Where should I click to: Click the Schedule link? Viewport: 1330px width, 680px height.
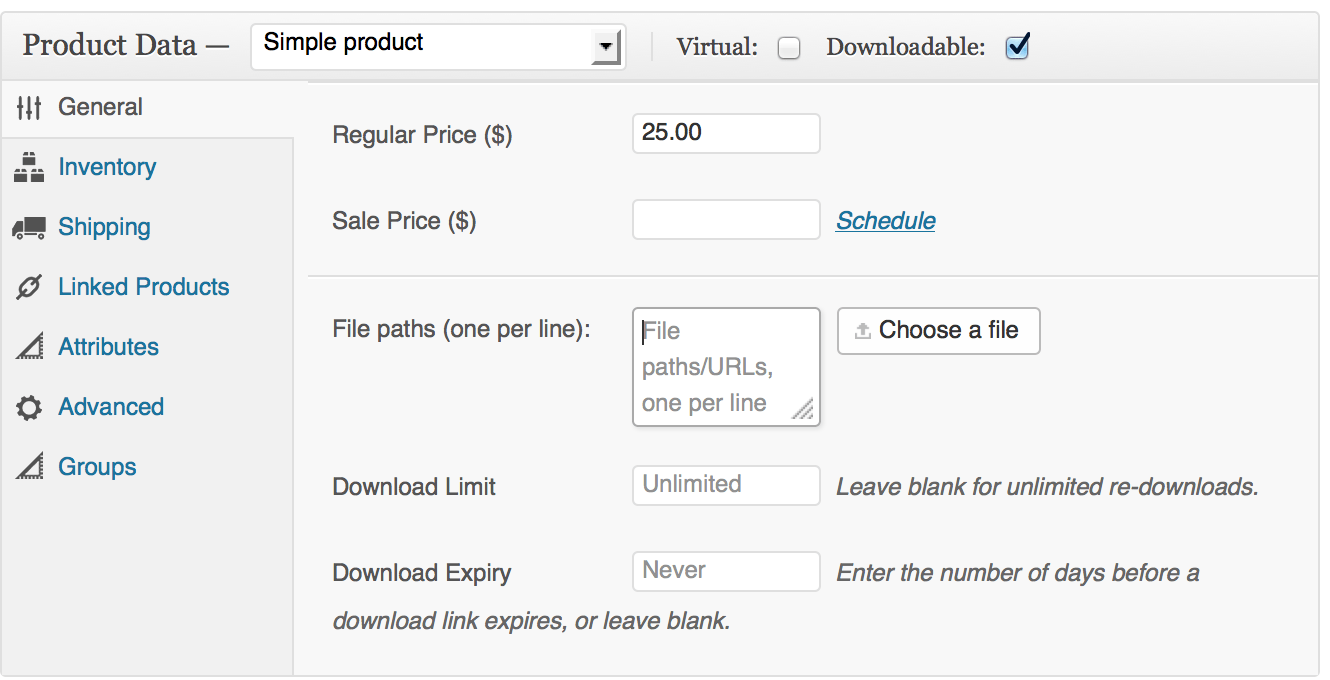point(885,220)
